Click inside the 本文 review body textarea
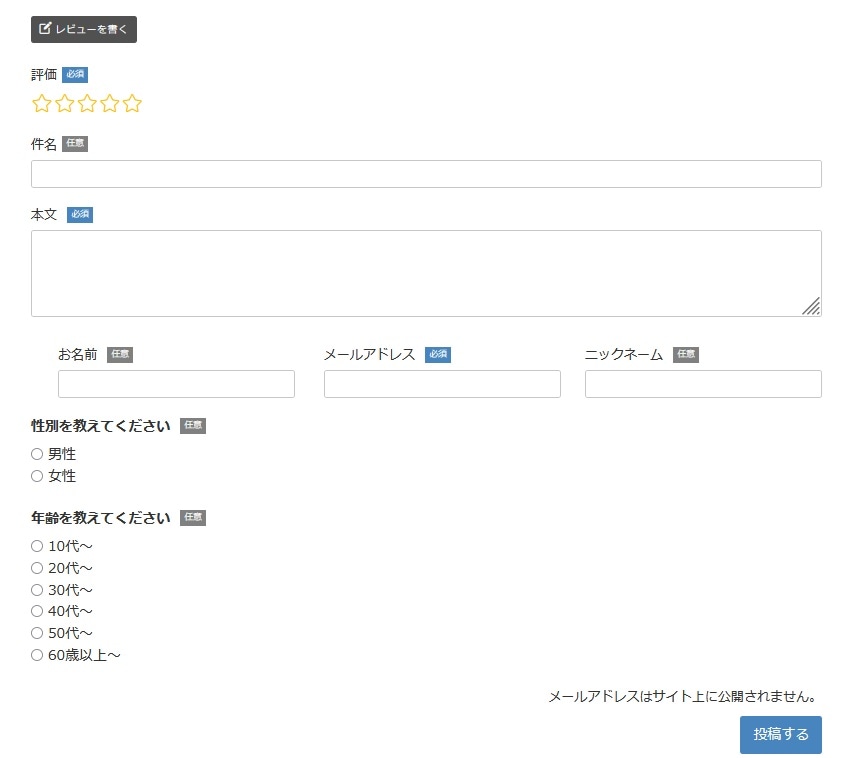 (426, 274)
